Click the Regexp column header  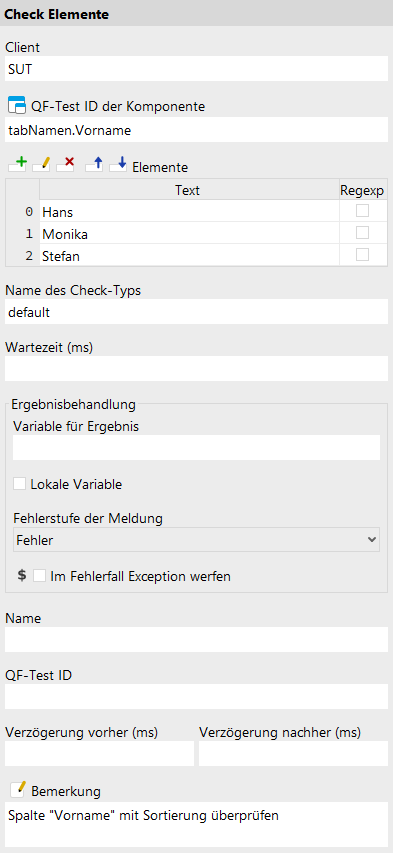pyautogui.click(x=363, y=190)
